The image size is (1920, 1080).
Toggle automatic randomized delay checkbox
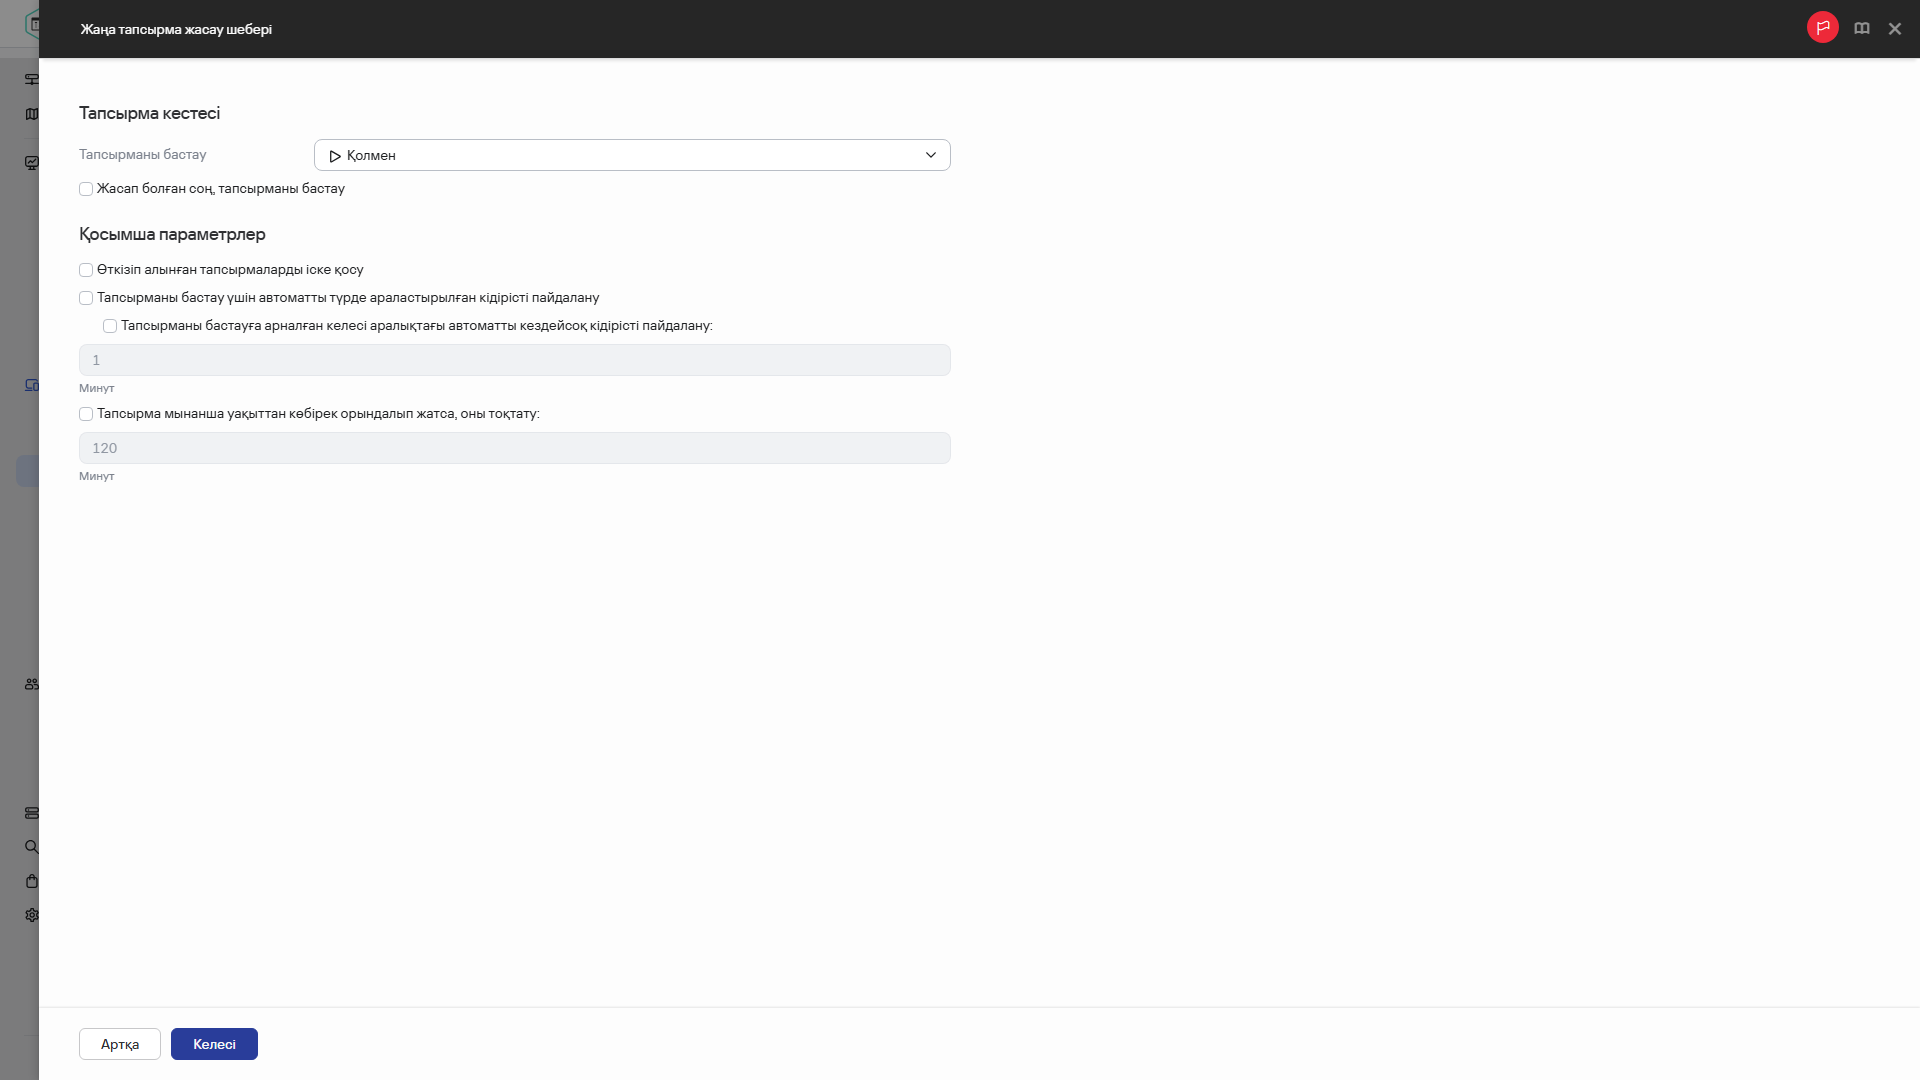click(86, 298)
